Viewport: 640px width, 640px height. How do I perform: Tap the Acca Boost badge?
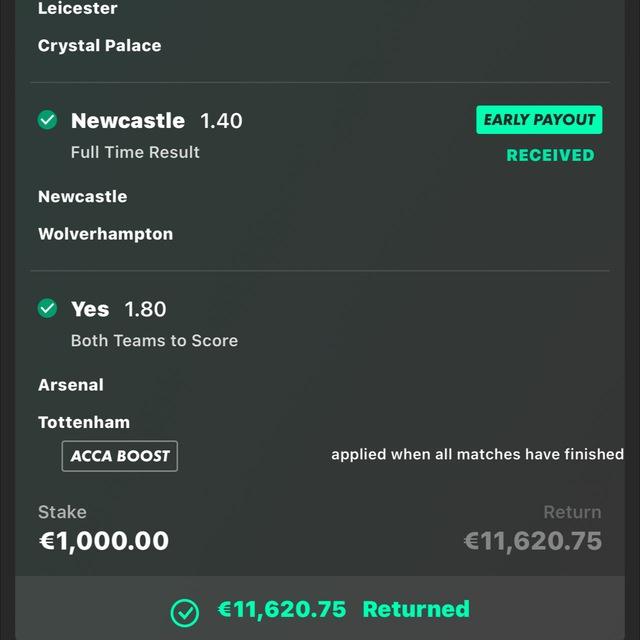[x=120, y=456]
